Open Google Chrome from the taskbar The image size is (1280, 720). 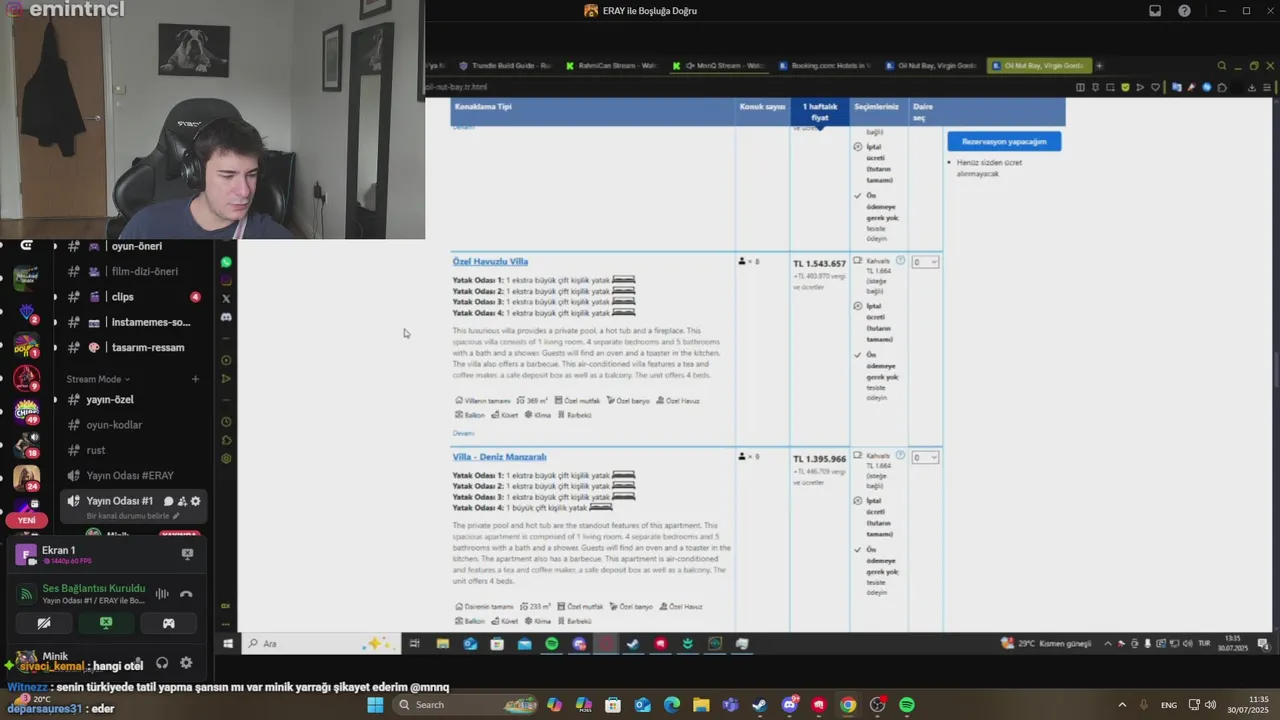tap(848, 705)
